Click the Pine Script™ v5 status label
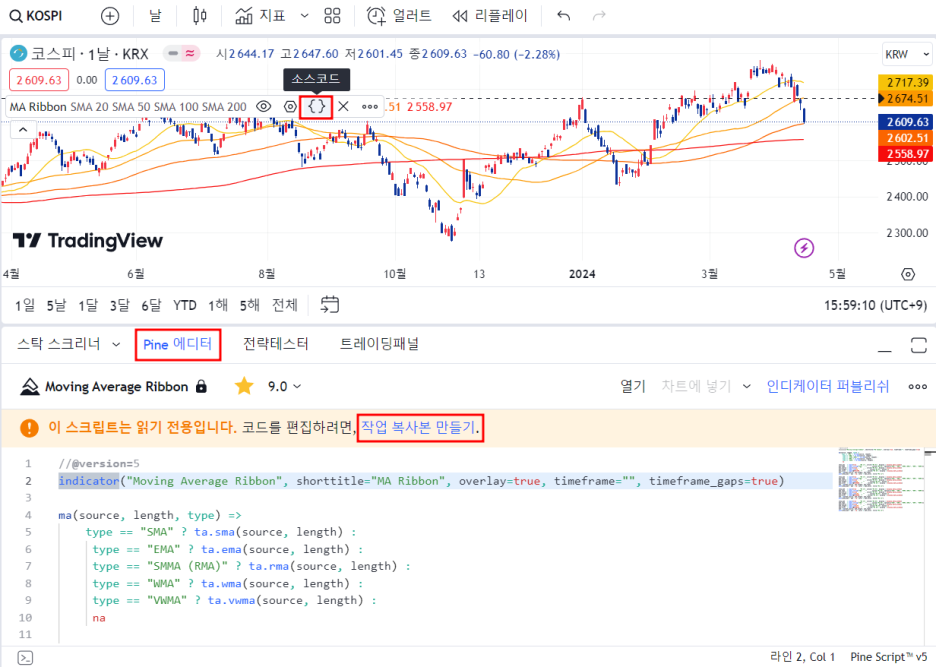 (888, 657)
